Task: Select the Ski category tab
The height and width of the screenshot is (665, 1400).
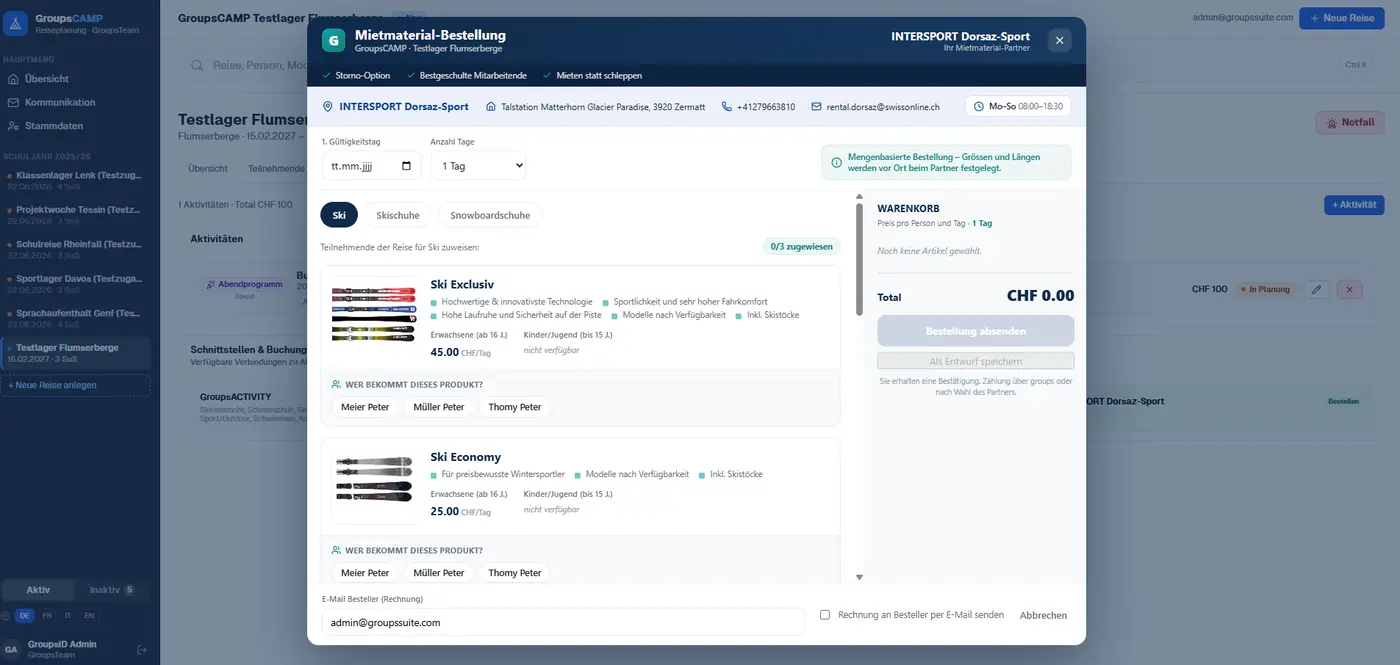Action: pyautogui.click(x=339, y=215)
